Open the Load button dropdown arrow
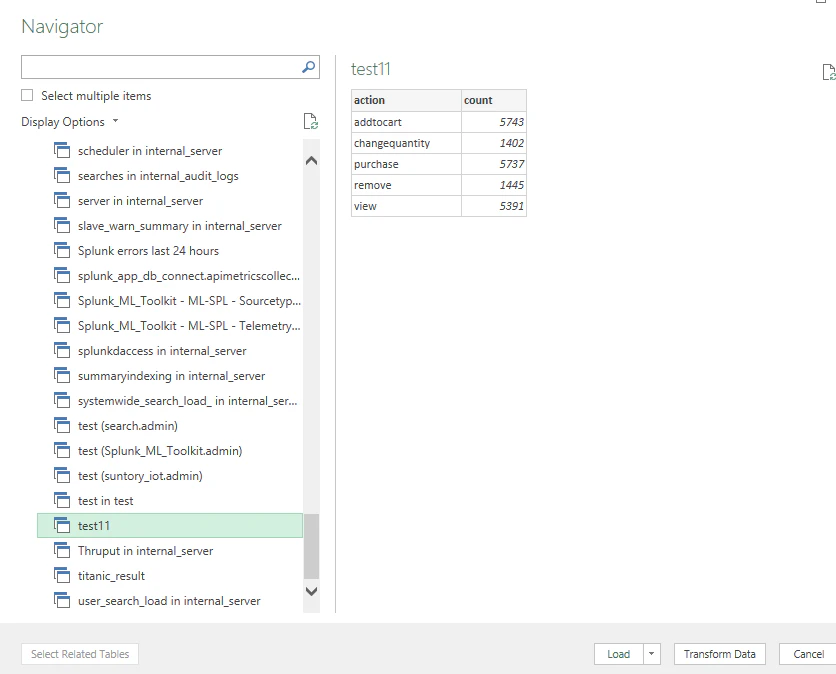 (652, 654)
